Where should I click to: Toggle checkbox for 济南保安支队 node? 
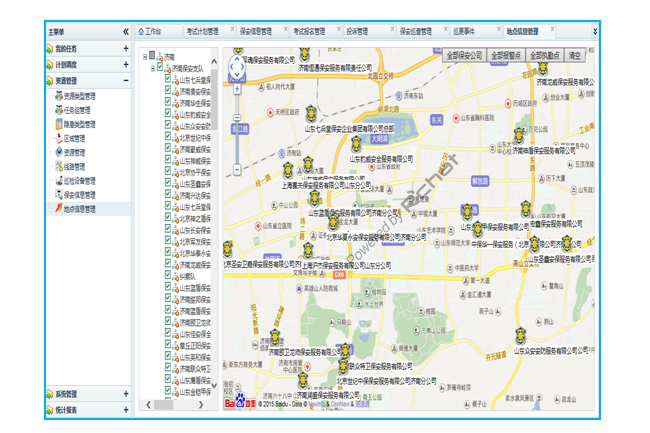159,67
